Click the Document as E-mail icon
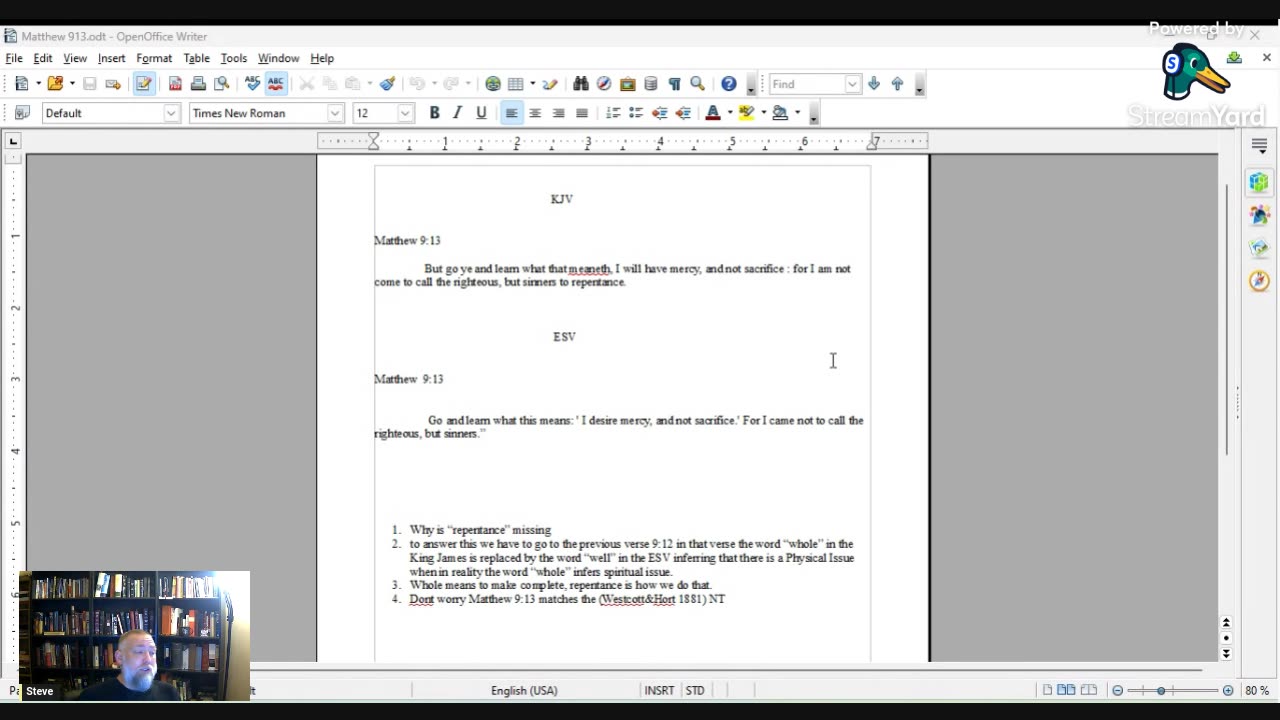The image size is (1280, 720). pyautogui.click(x=113, y=84)
